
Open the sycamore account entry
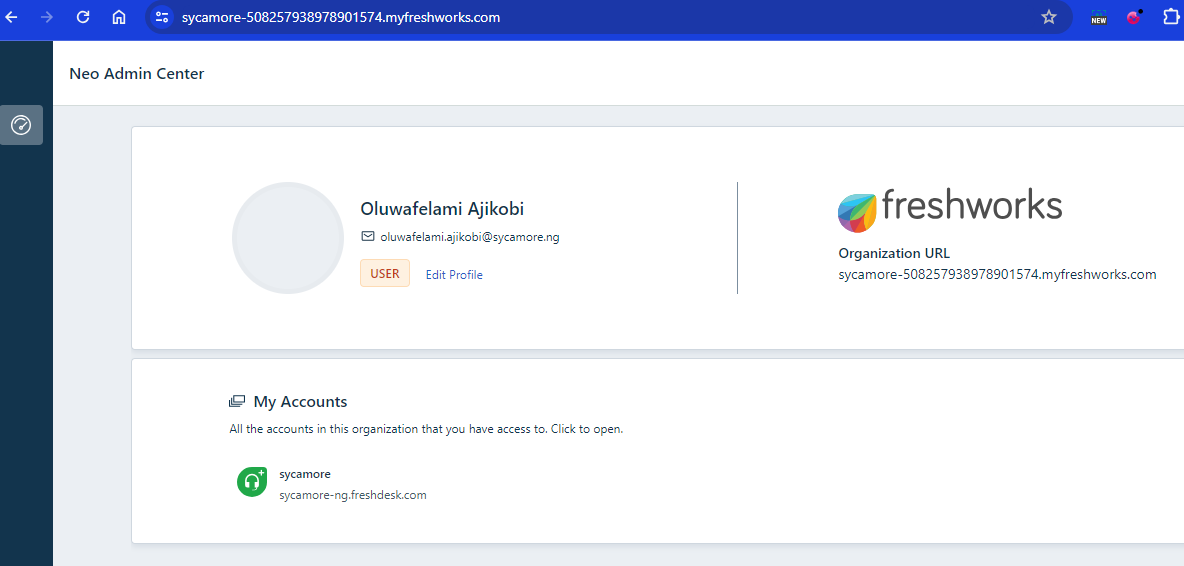click(x=305, y=474)
